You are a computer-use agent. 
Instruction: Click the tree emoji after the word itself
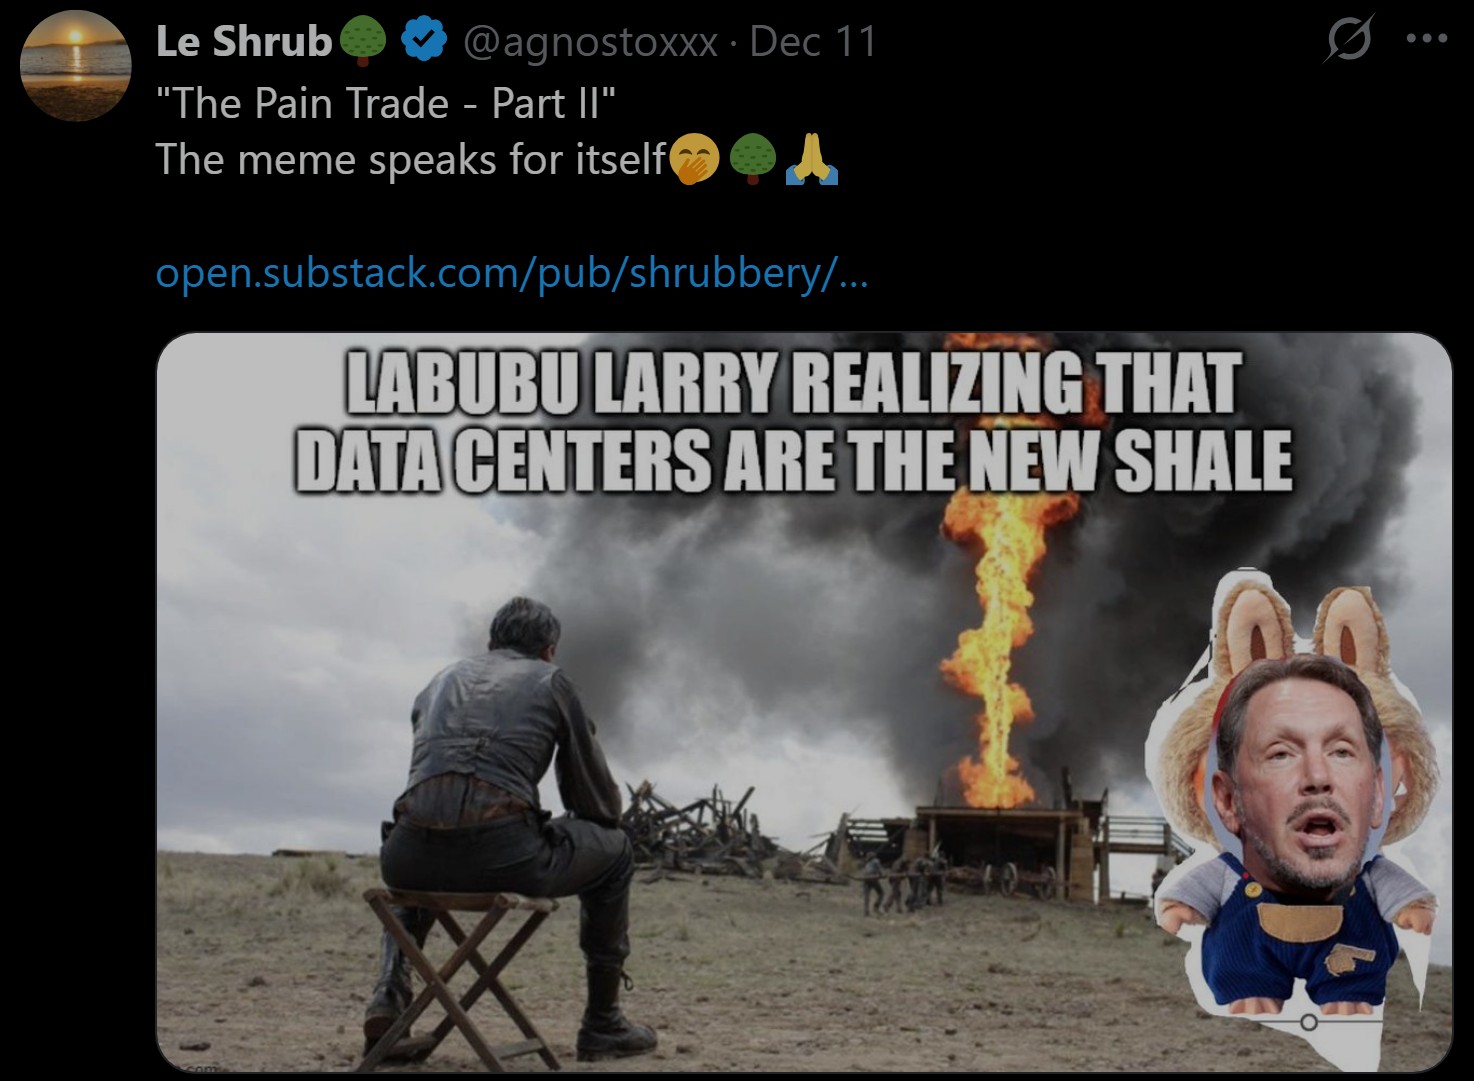tap(752, 160)
